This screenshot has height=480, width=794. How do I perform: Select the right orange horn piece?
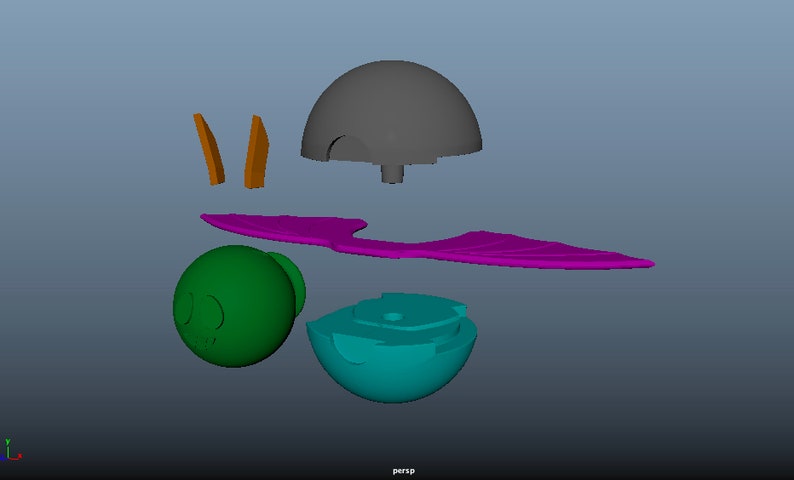tap(257, 152)
